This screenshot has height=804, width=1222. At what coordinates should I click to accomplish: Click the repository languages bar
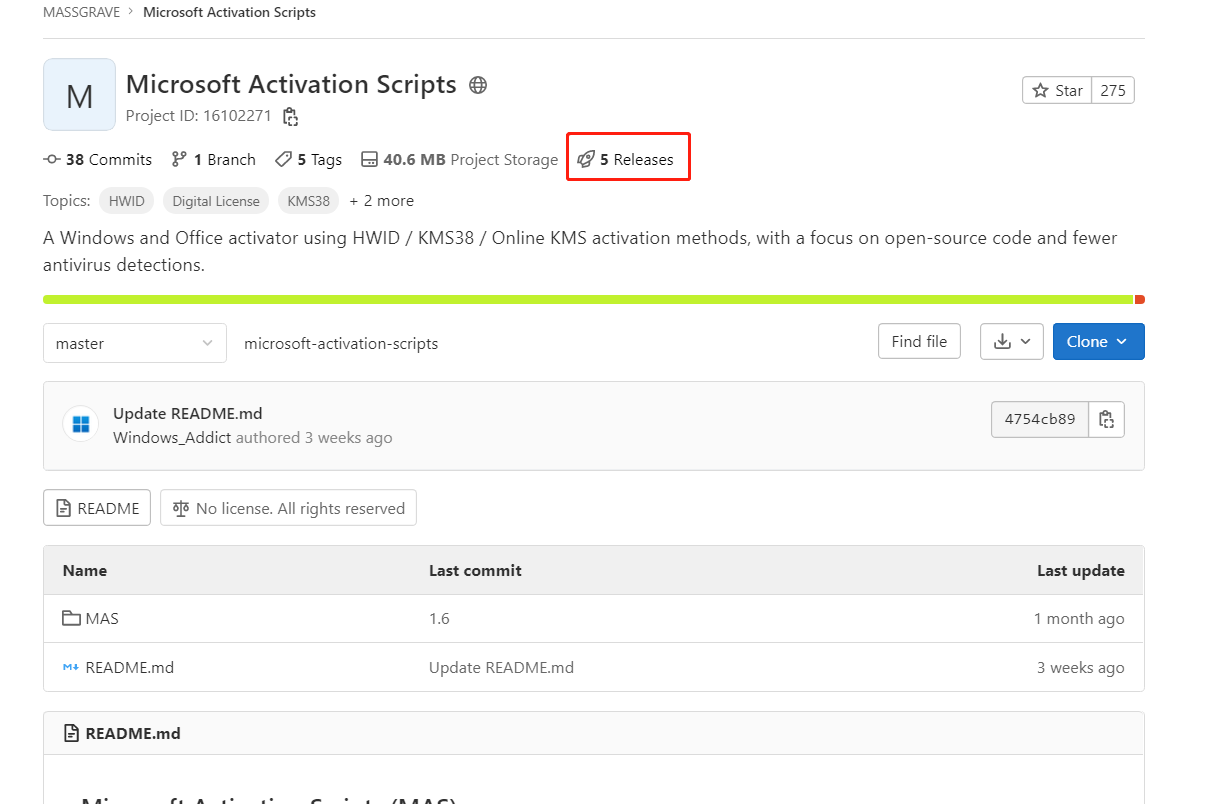pos(594,299)
